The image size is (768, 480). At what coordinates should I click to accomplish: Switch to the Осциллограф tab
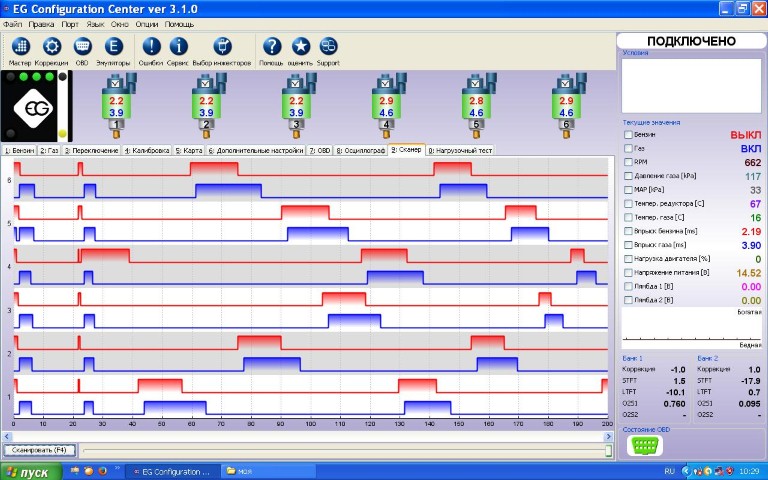tap(361, 150)
